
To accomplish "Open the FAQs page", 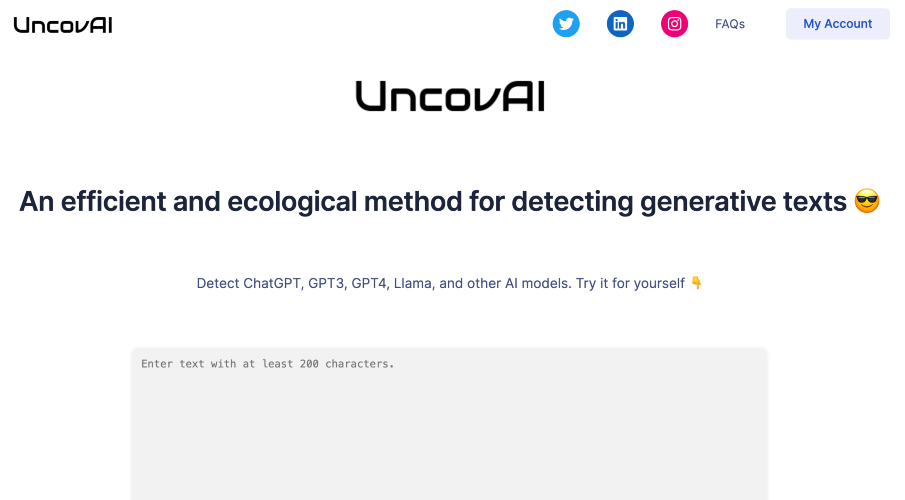I will click(x=730, y=24).
